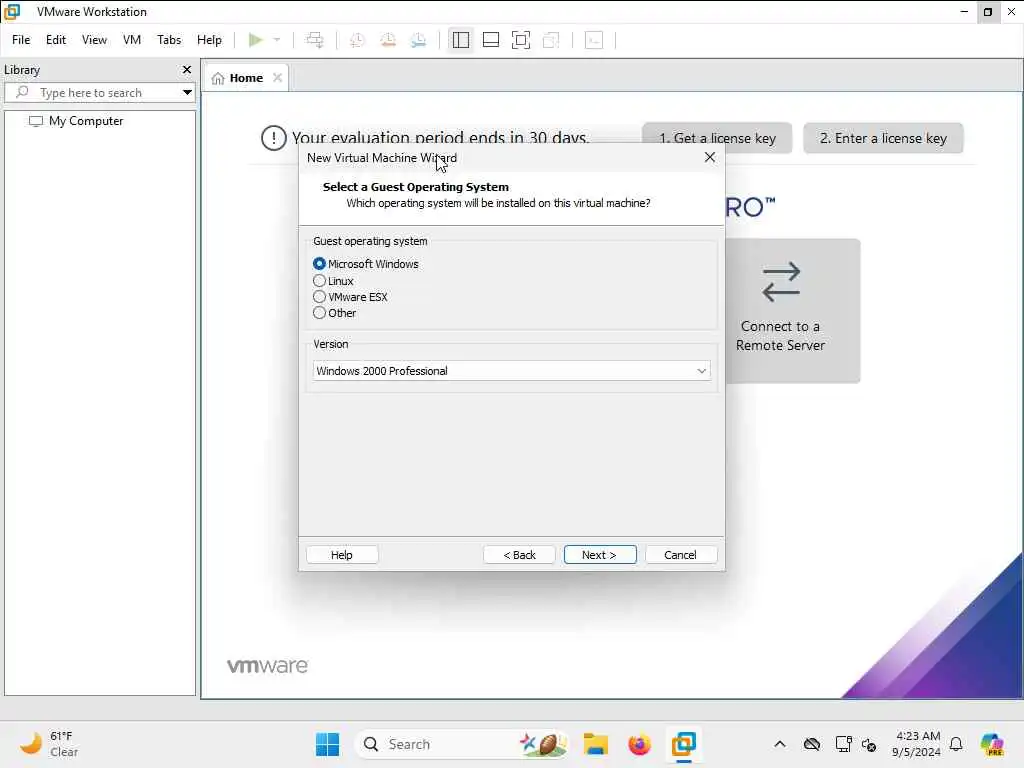Click the Send Ctrl+Alt+Del toolbar icon
Image resolution: width=1024 pixels, height=768 pixels.
315,40
